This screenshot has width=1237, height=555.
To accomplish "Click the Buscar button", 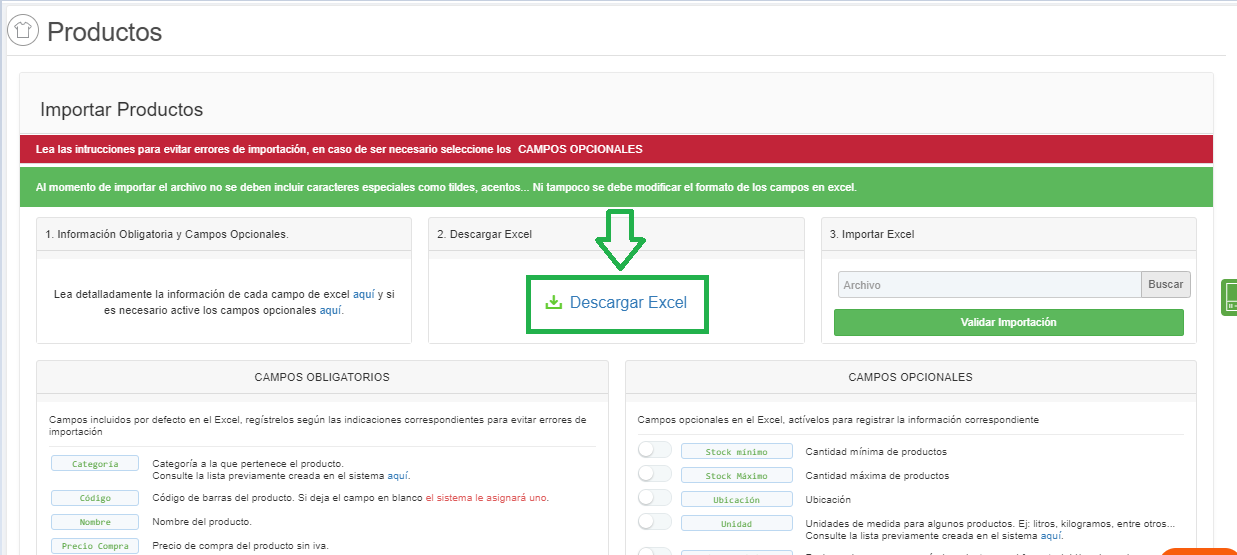I will pos(1166,285).
